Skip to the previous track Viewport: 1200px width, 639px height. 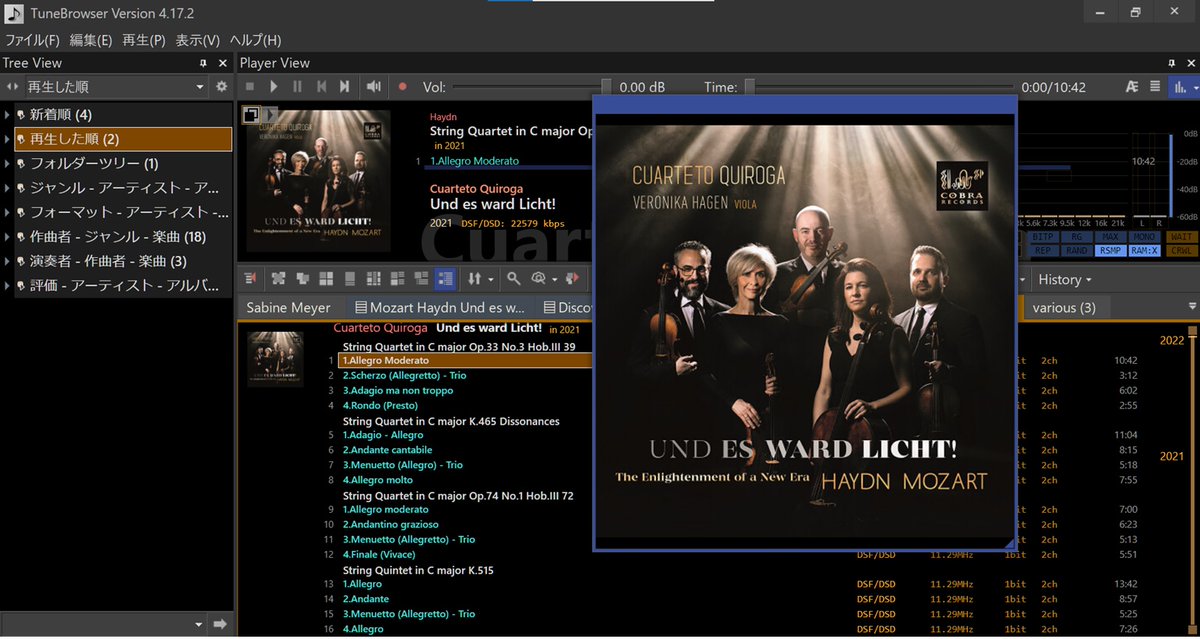pyautogui.click(x=321, y=87)
